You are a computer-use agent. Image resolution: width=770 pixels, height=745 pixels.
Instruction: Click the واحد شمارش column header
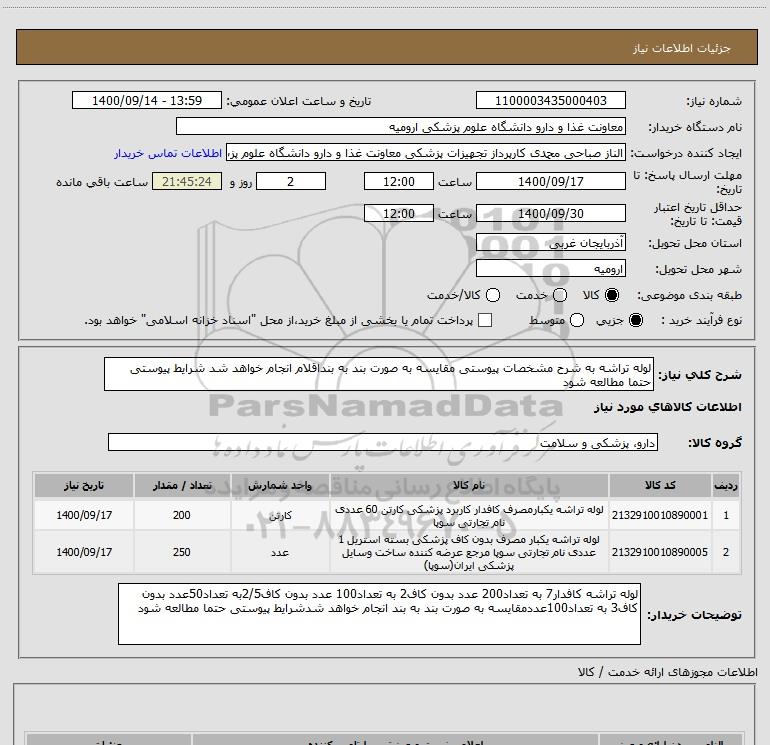(x=280, y=485)
